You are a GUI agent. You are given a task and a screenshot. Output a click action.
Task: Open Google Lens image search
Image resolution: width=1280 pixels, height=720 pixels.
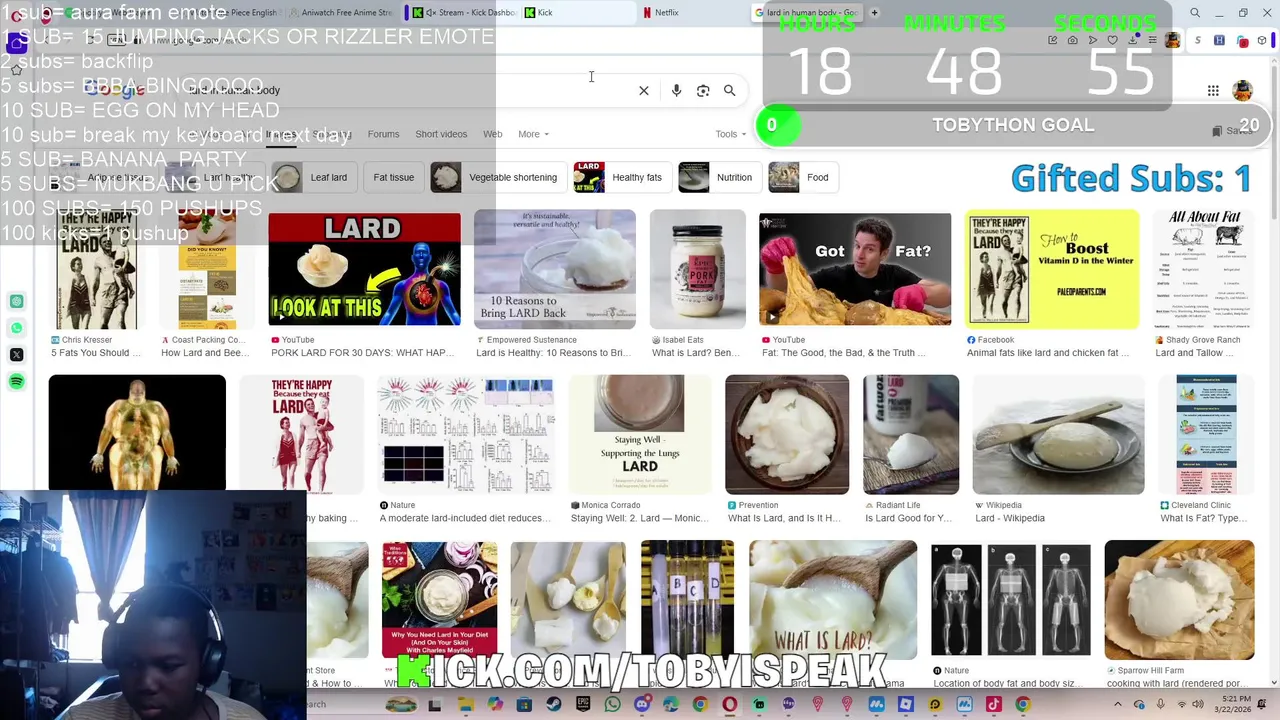pos(703,91)
